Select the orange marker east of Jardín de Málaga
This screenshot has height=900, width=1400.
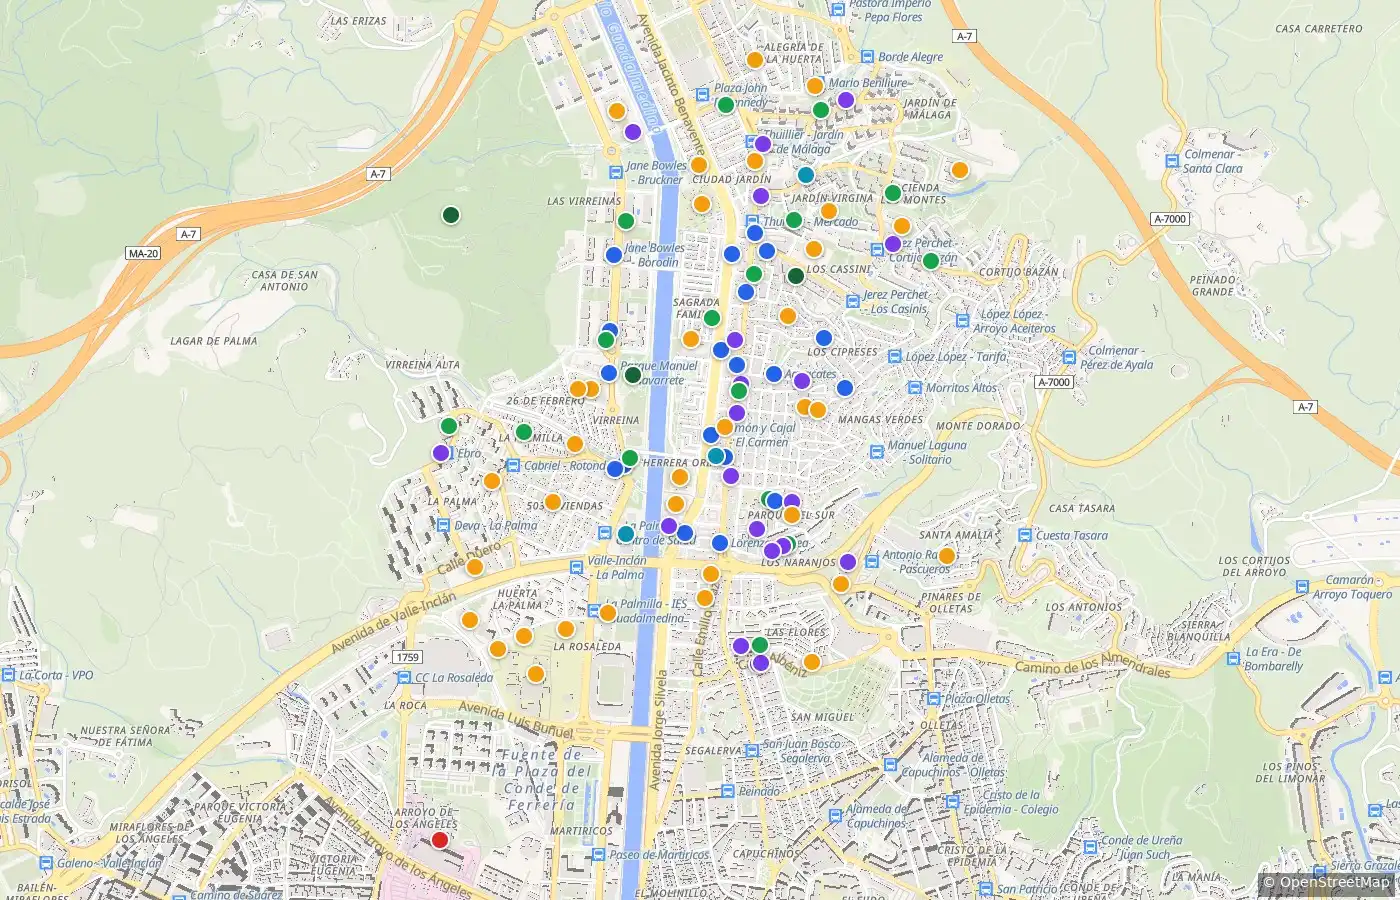960,170
